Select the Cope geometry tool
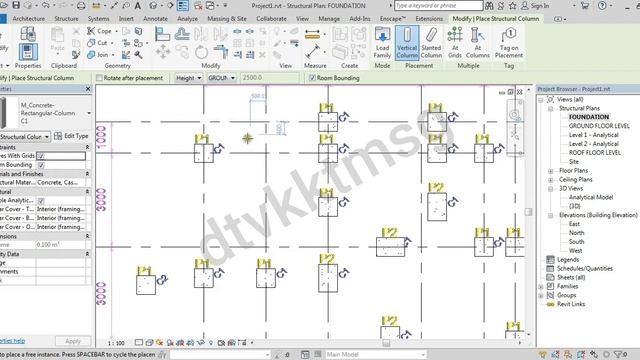This screenshot has height=360, width=640. tap(100, 31)
